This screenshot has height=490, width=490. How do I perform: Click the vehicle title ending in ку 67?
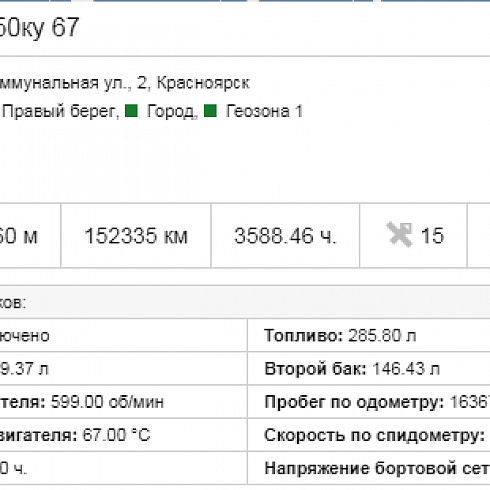[x=39, y=27]
